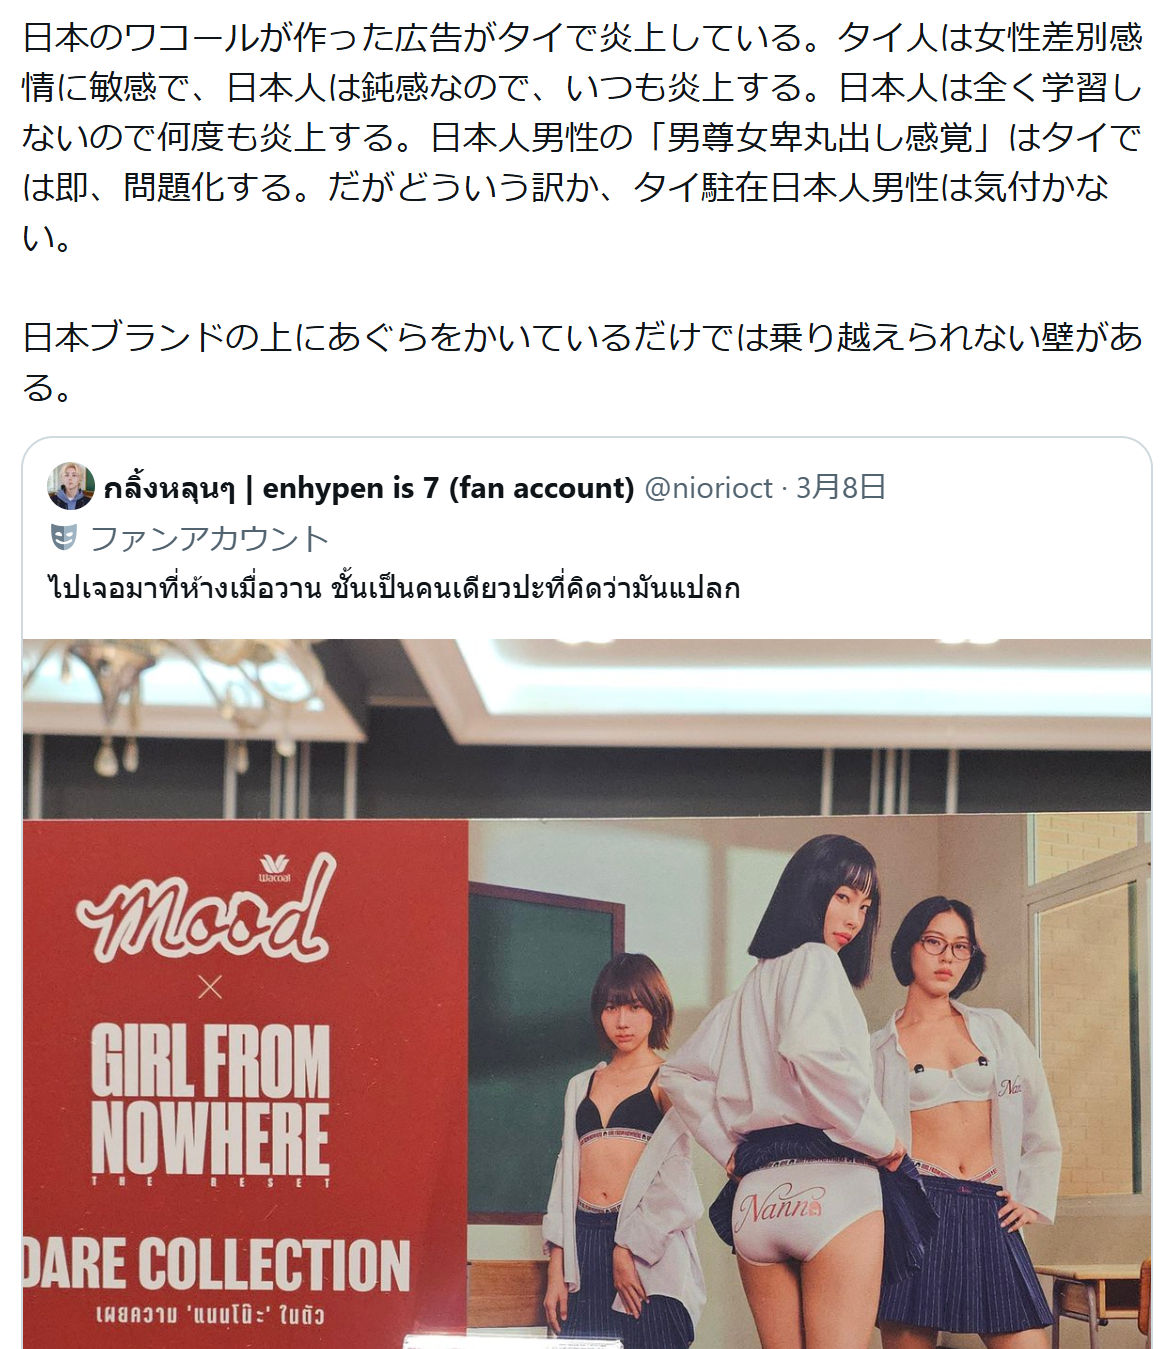Image resolution: width=1163 pixels, height=1349 pixels.
Task: Click the fan account mask icon
Action: 64,538
